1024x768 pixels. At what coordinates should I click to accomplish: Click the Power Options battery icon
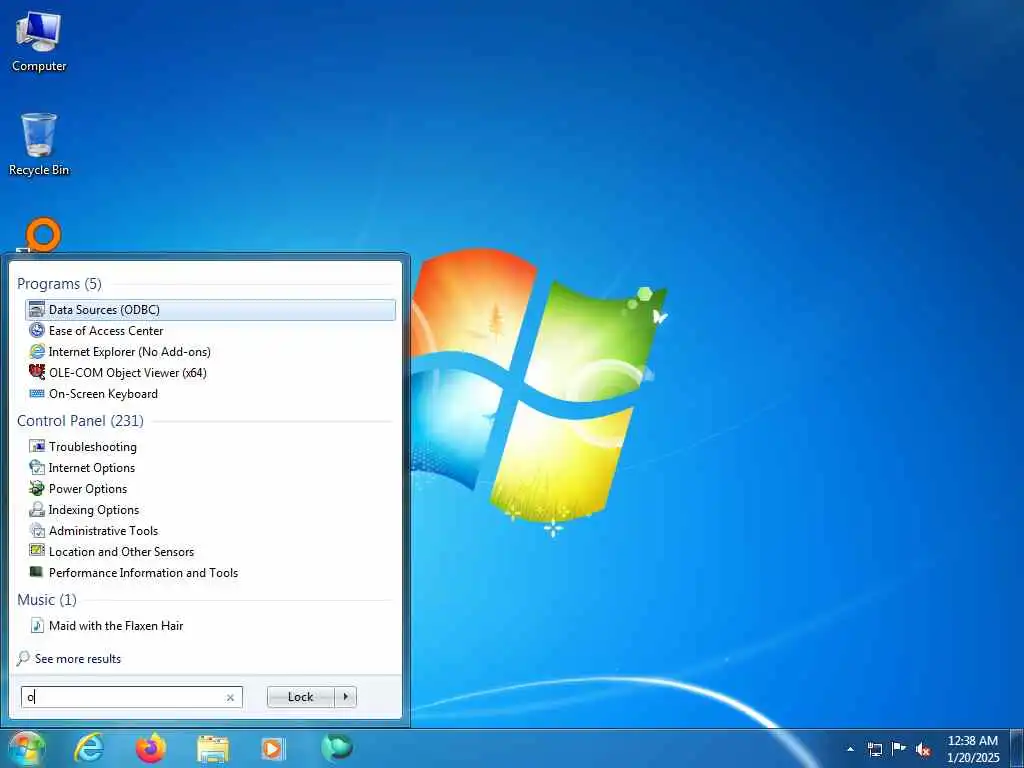[37, 488]
